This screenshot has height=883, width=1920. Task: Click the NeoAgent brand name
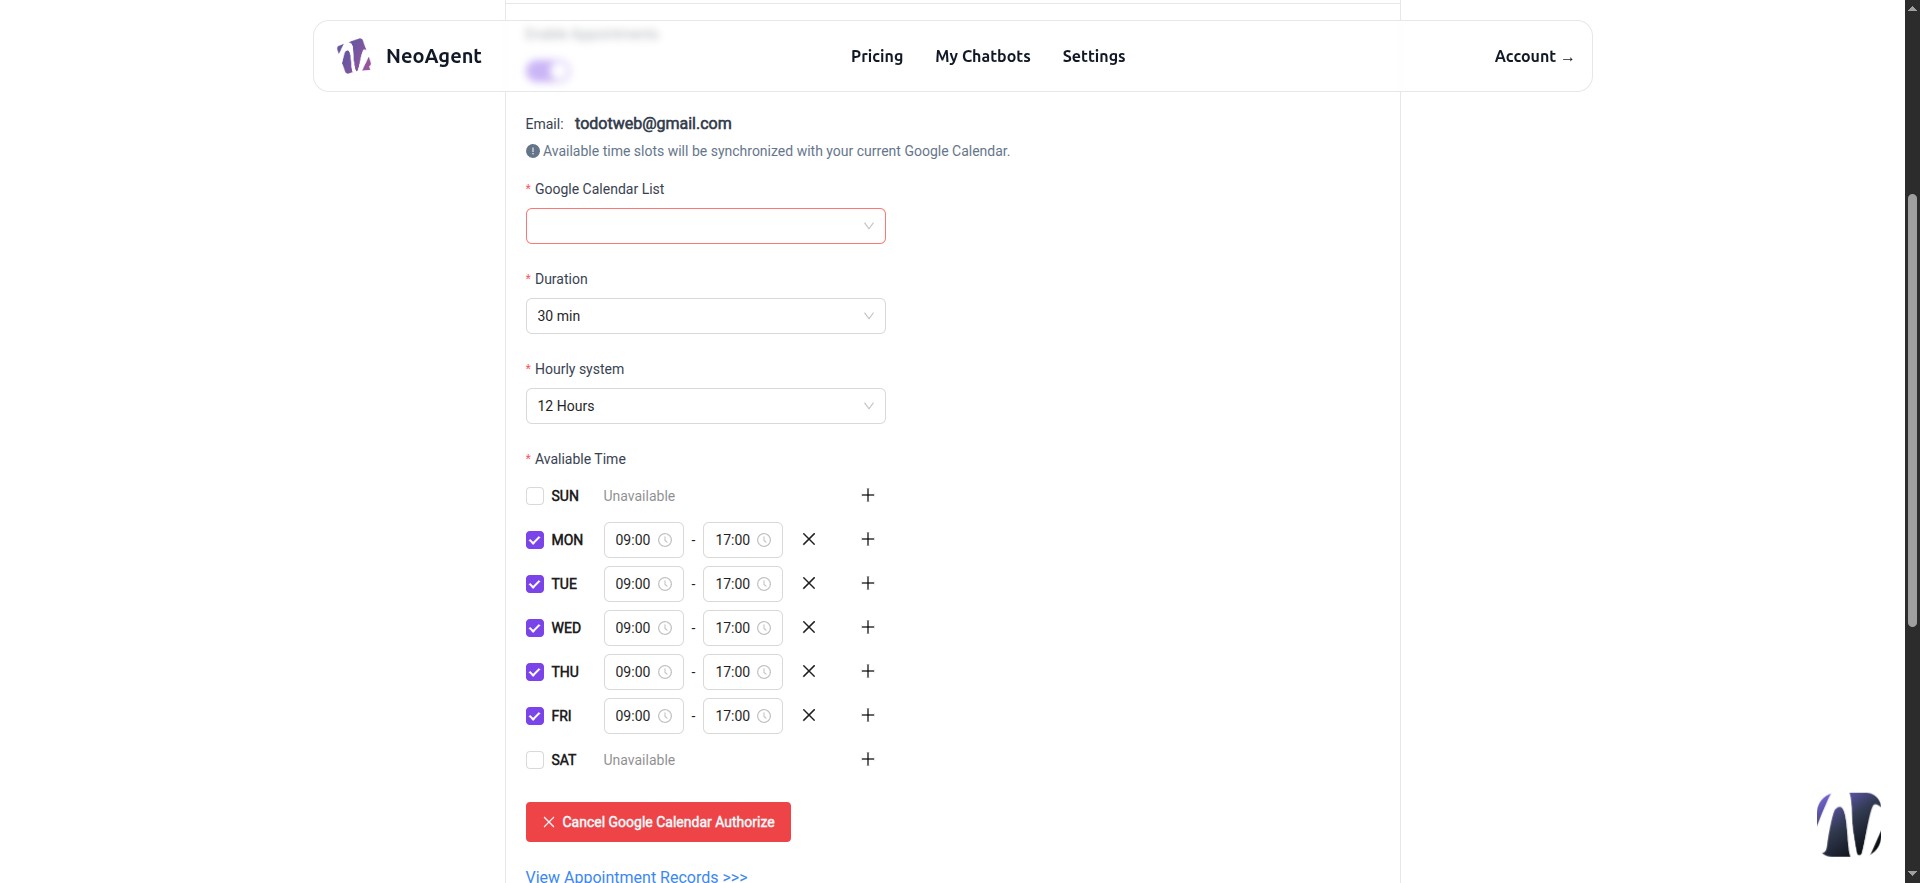tap(434, 56)
